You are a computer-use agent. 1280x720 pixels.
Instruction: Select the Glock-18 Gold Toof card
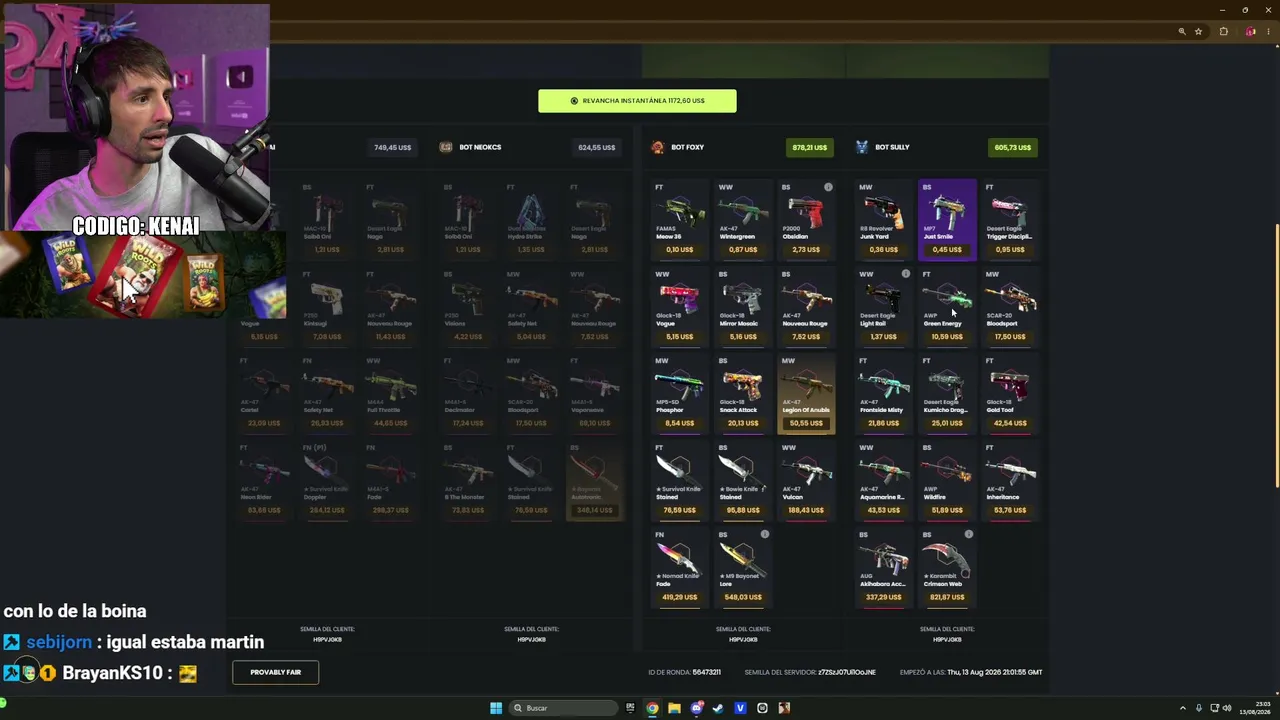[1010, 393]
